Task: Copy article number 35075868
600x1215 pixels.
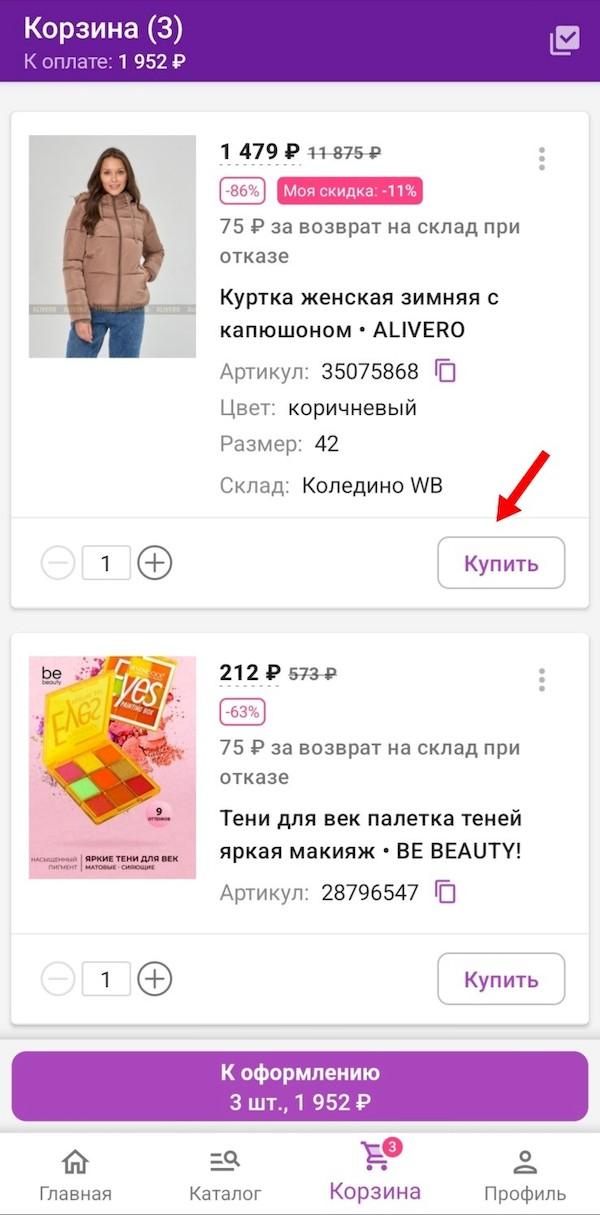Action: 446,371
